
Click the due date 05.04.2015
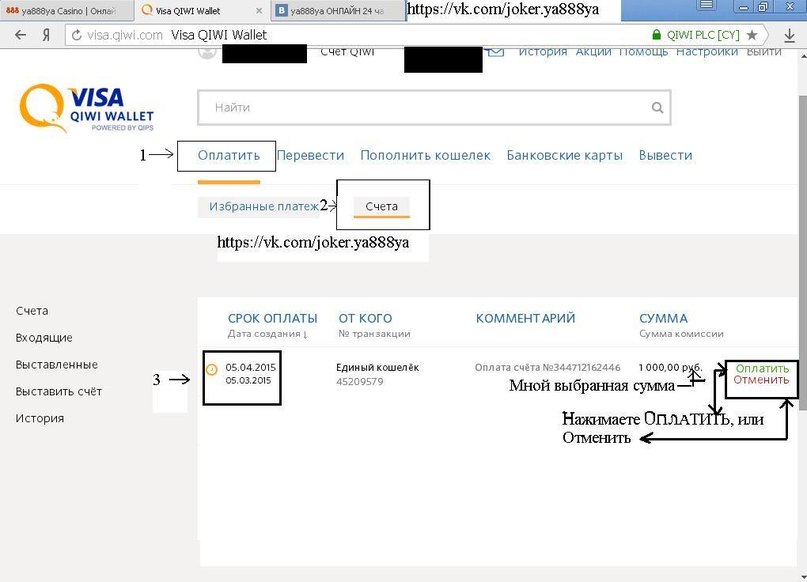[x=251, y=367]
